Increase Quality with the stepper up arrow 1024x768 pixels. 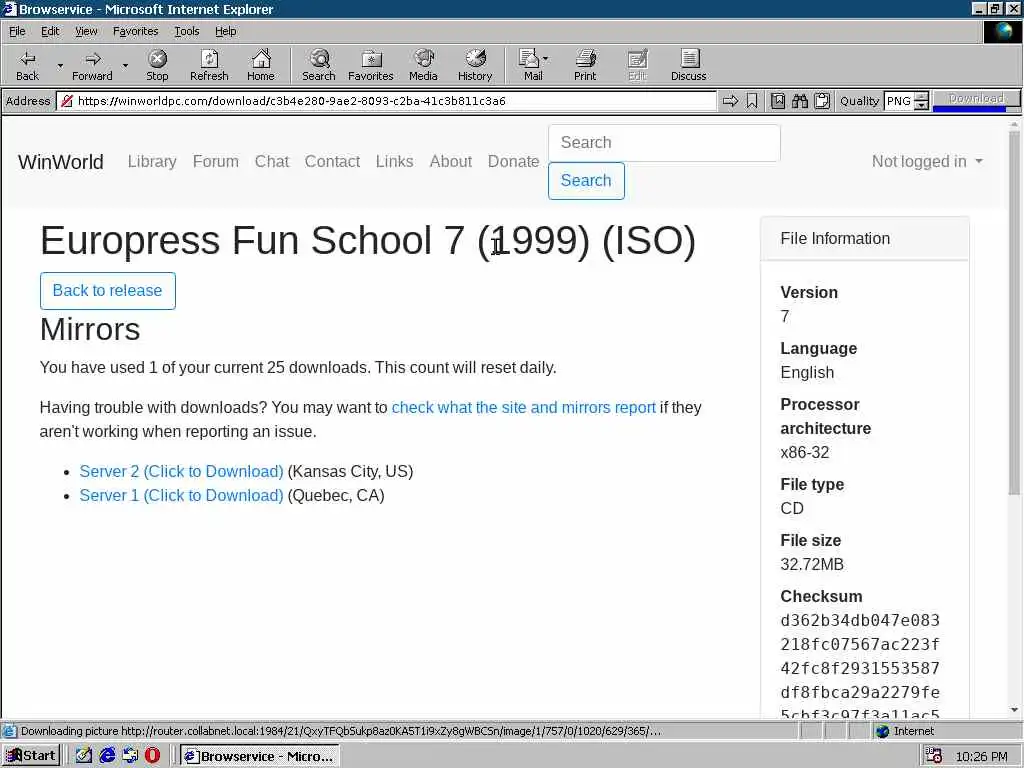click(x=921, y=97)
